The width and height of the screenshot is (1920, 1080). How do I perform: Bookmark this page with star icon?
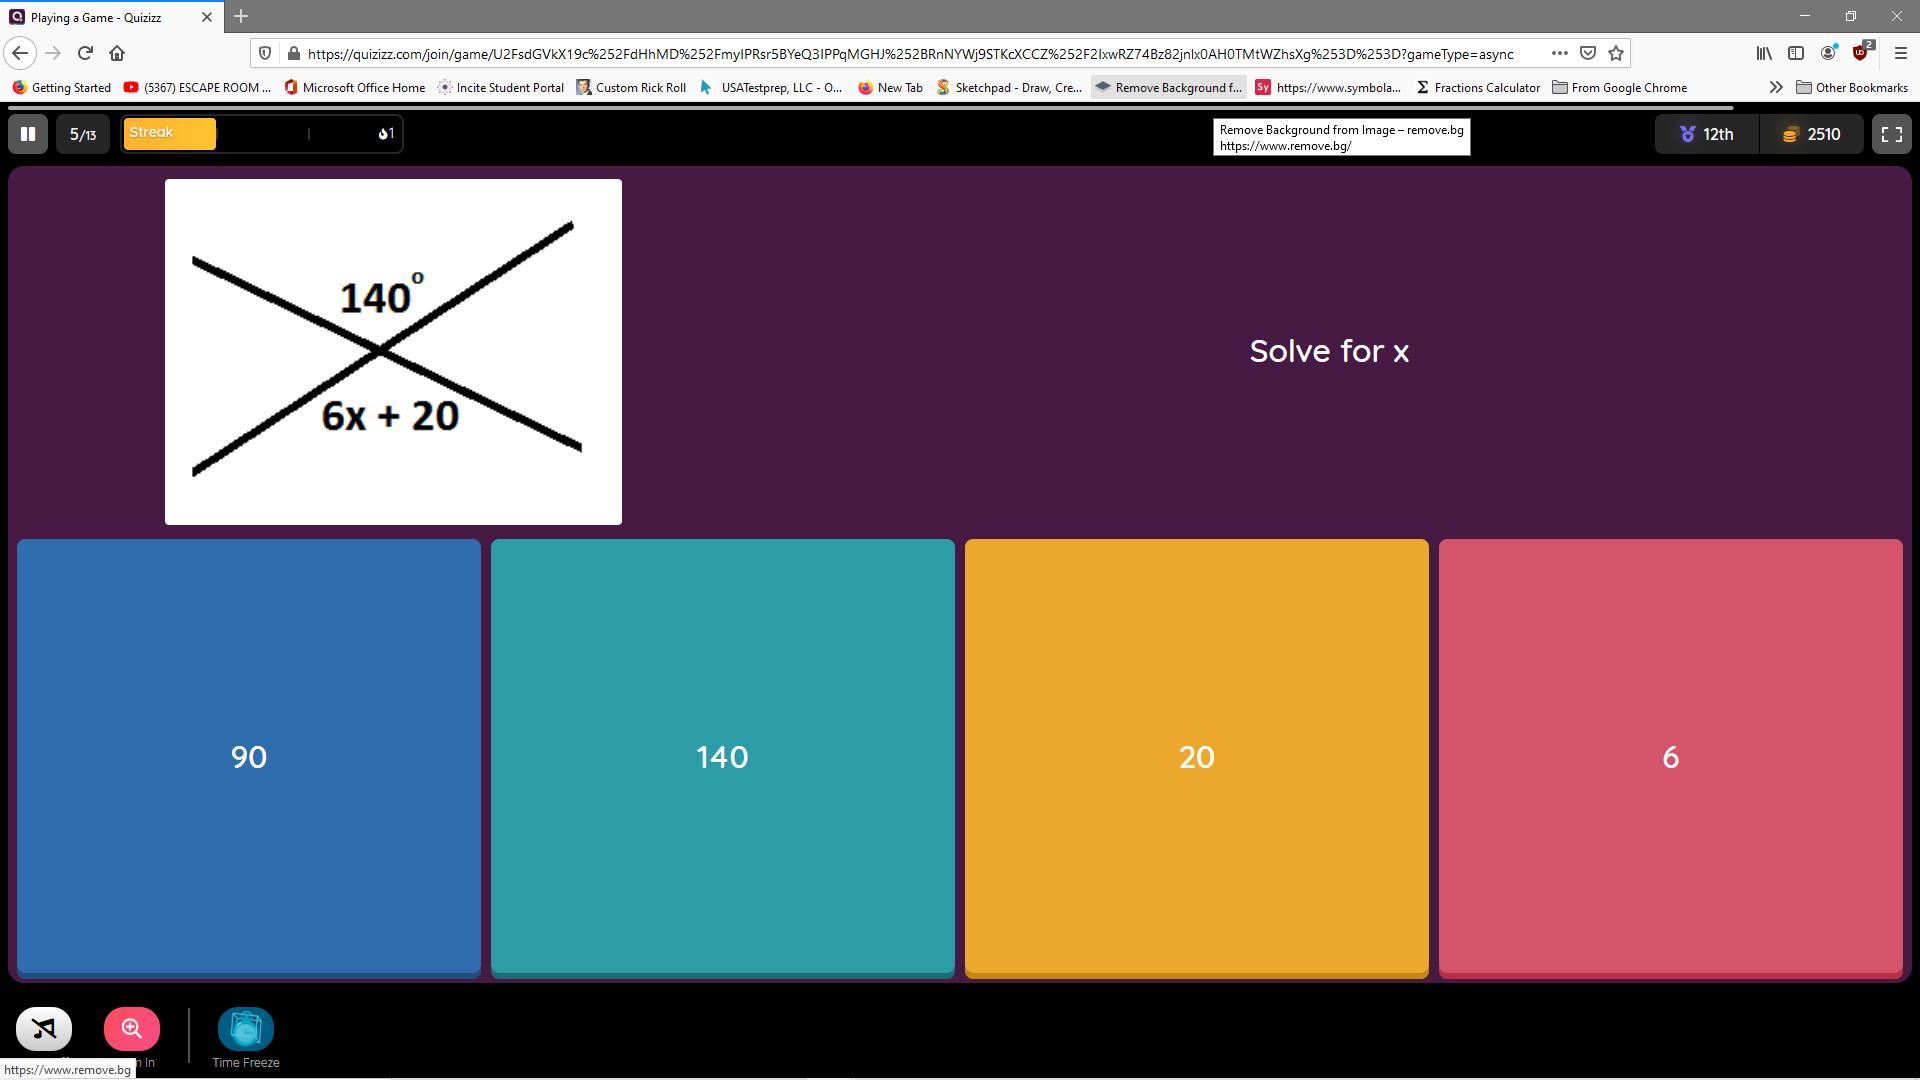coord(1616,53)
